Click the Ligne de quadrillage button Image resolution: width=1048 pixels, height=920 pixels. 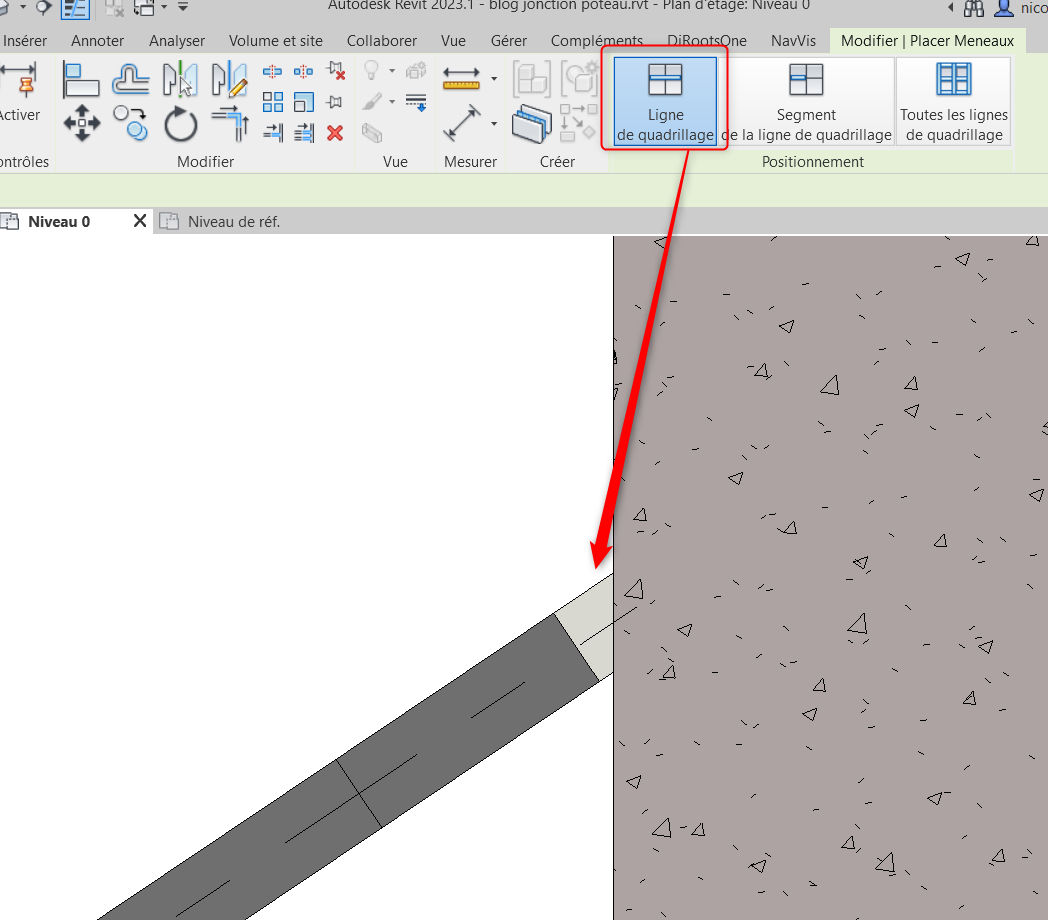click(665, 102)
